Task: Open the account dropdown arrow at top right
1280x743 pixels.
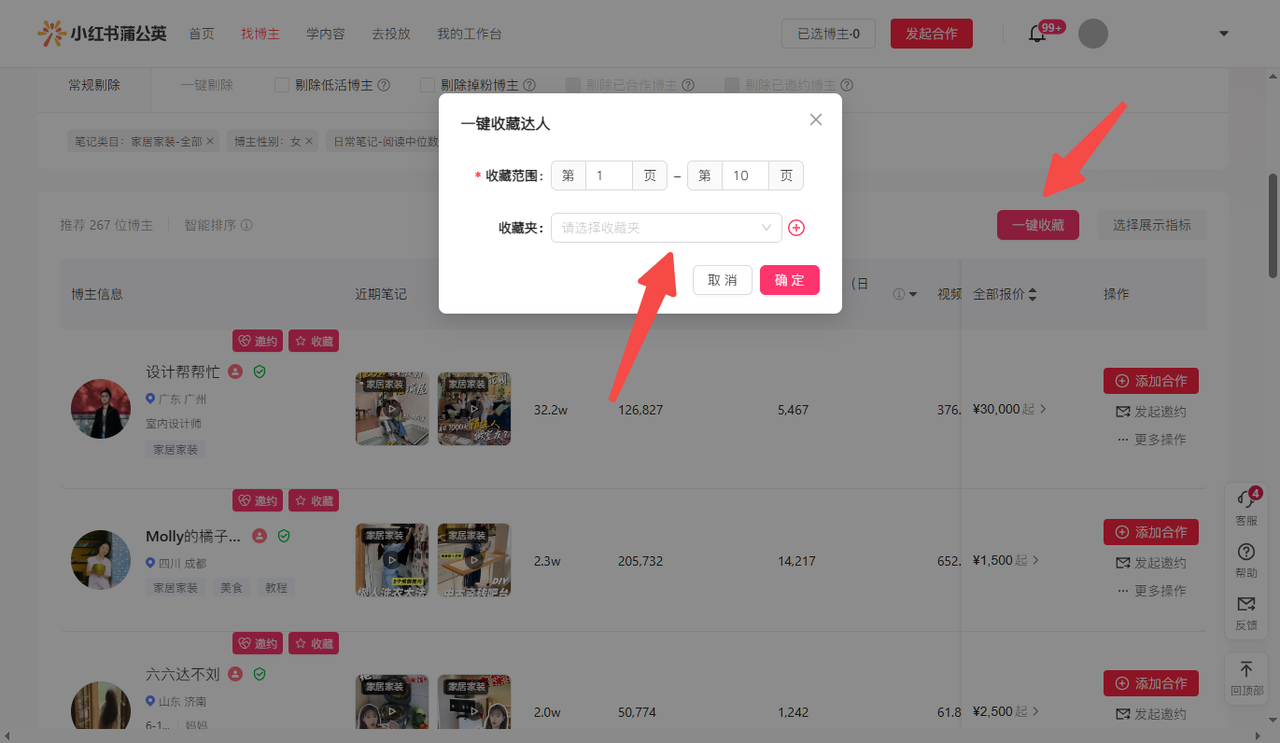Action: point(1224,34)
